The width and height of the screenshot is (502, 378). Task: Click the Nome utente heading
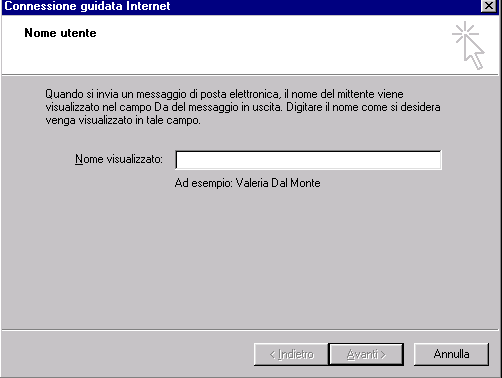60,33
